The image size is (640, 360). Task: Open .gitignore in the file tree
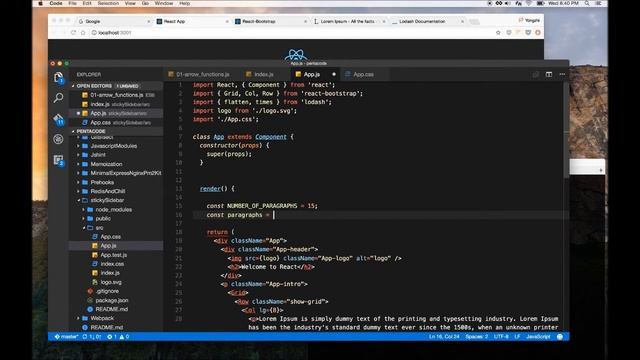pyautogui.click(x=107, y=291)
